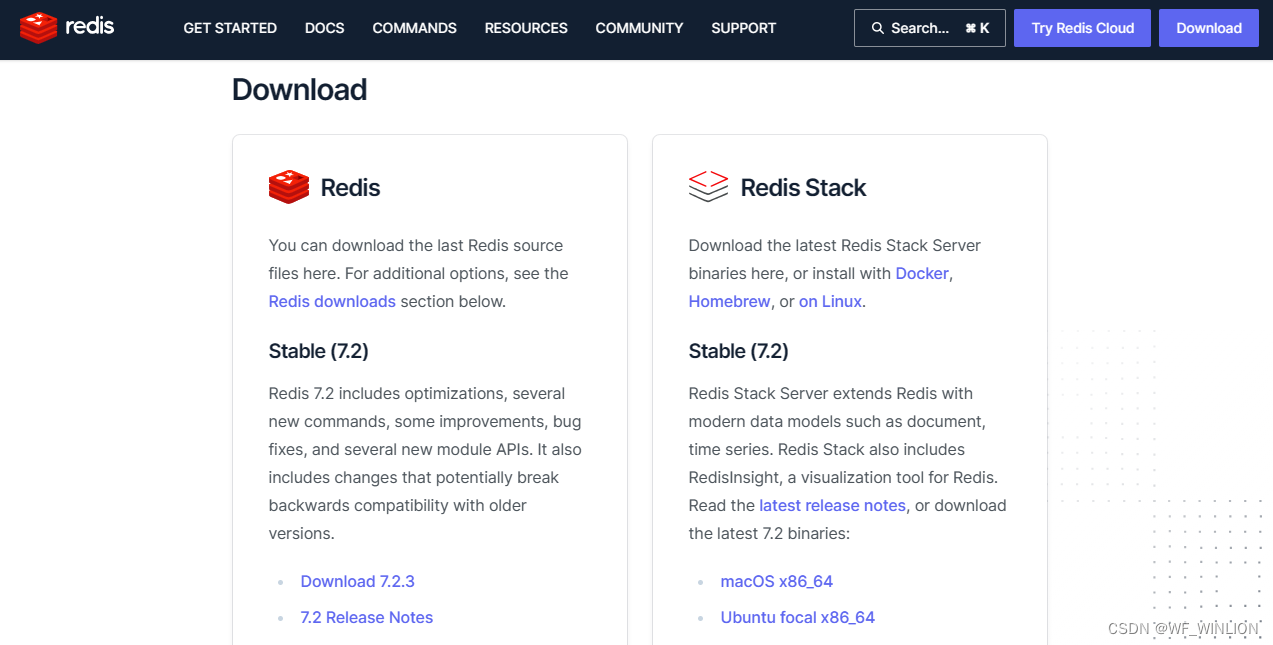Click the Redis card title text
Screen dimensions: 1273x645
[x=350, y=187]
